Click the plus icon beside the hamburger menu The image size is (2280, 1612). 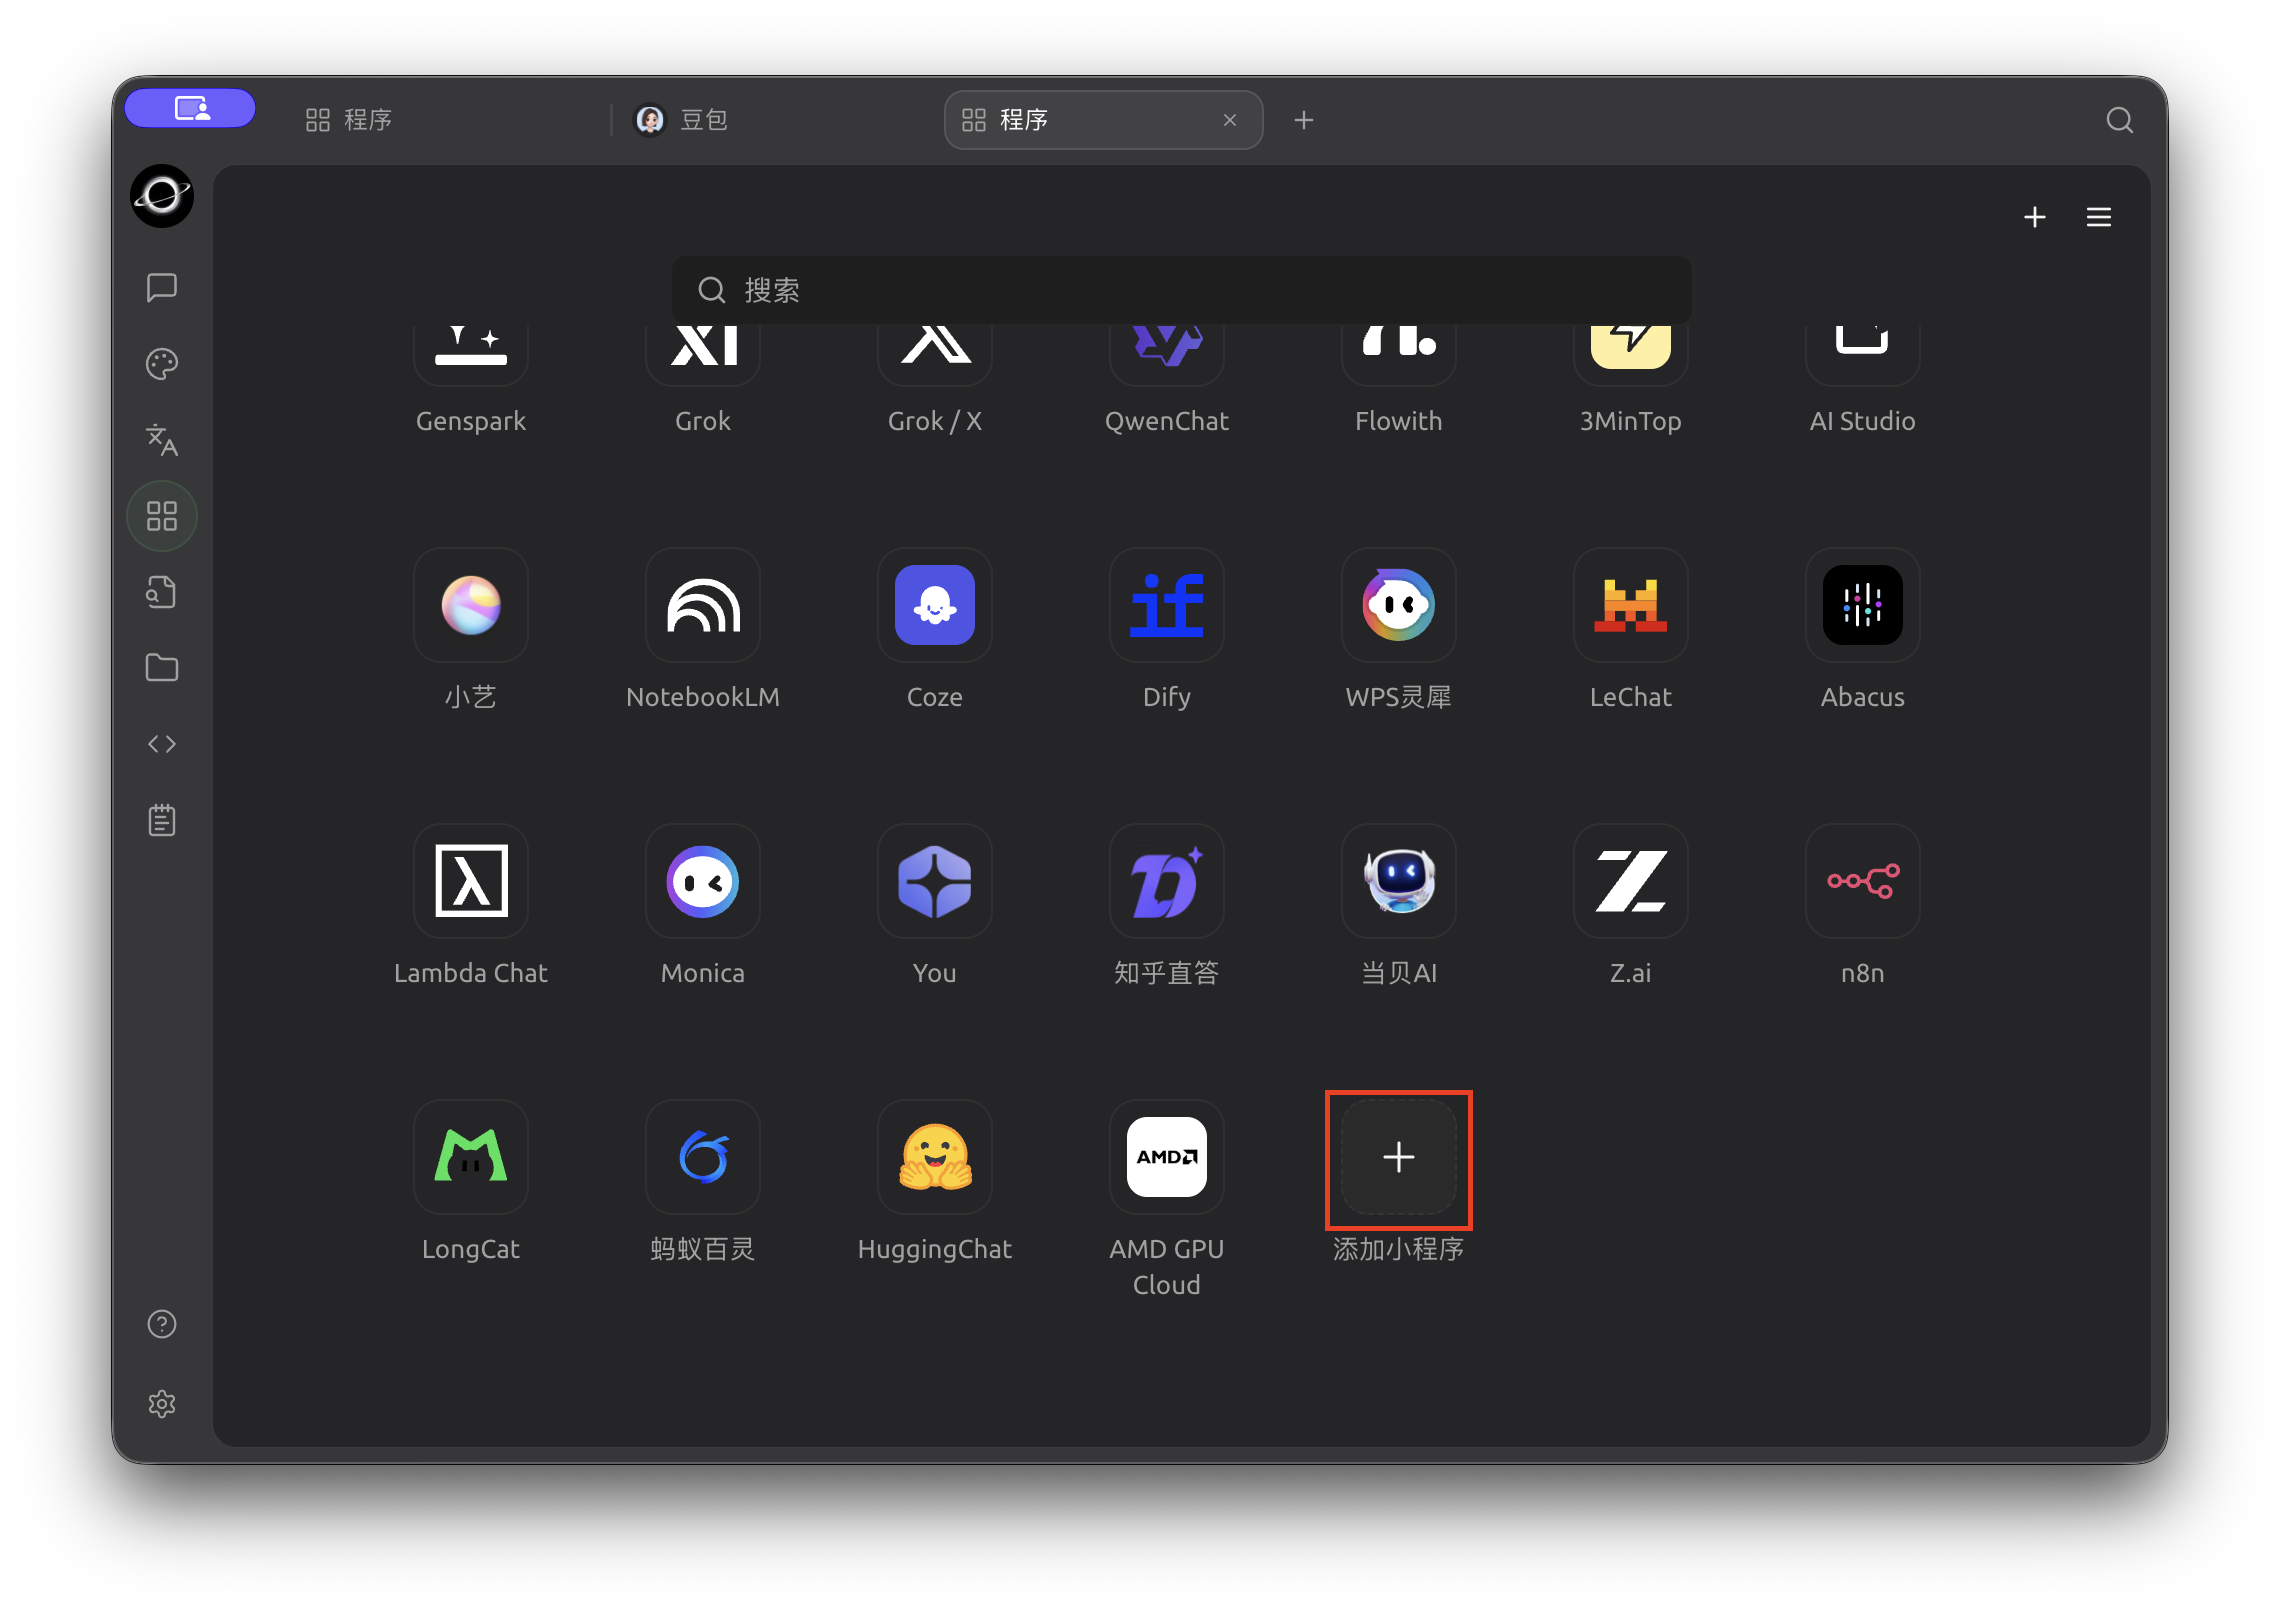point(2034,217)
